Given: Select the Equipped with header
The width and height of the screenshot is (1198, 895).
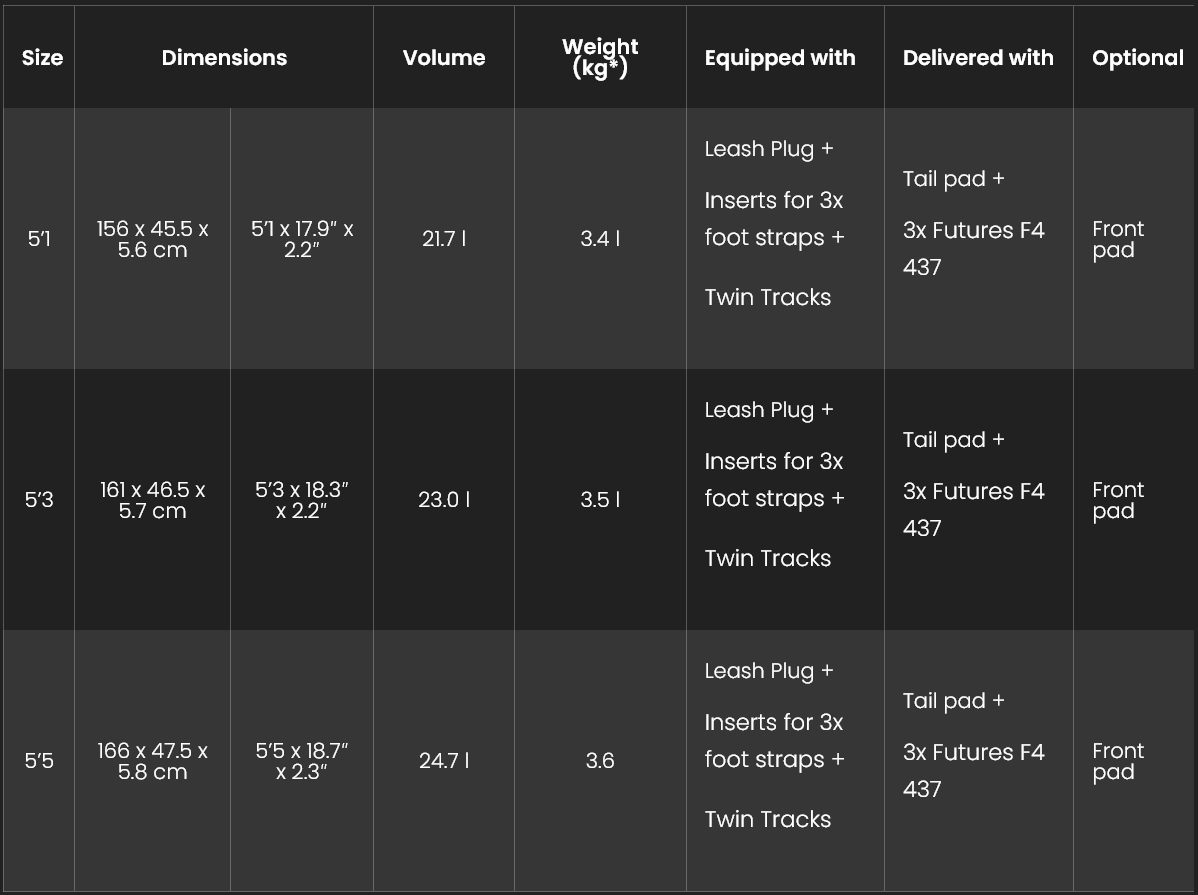Looking at the screenshot, I should tap(779, 58).
